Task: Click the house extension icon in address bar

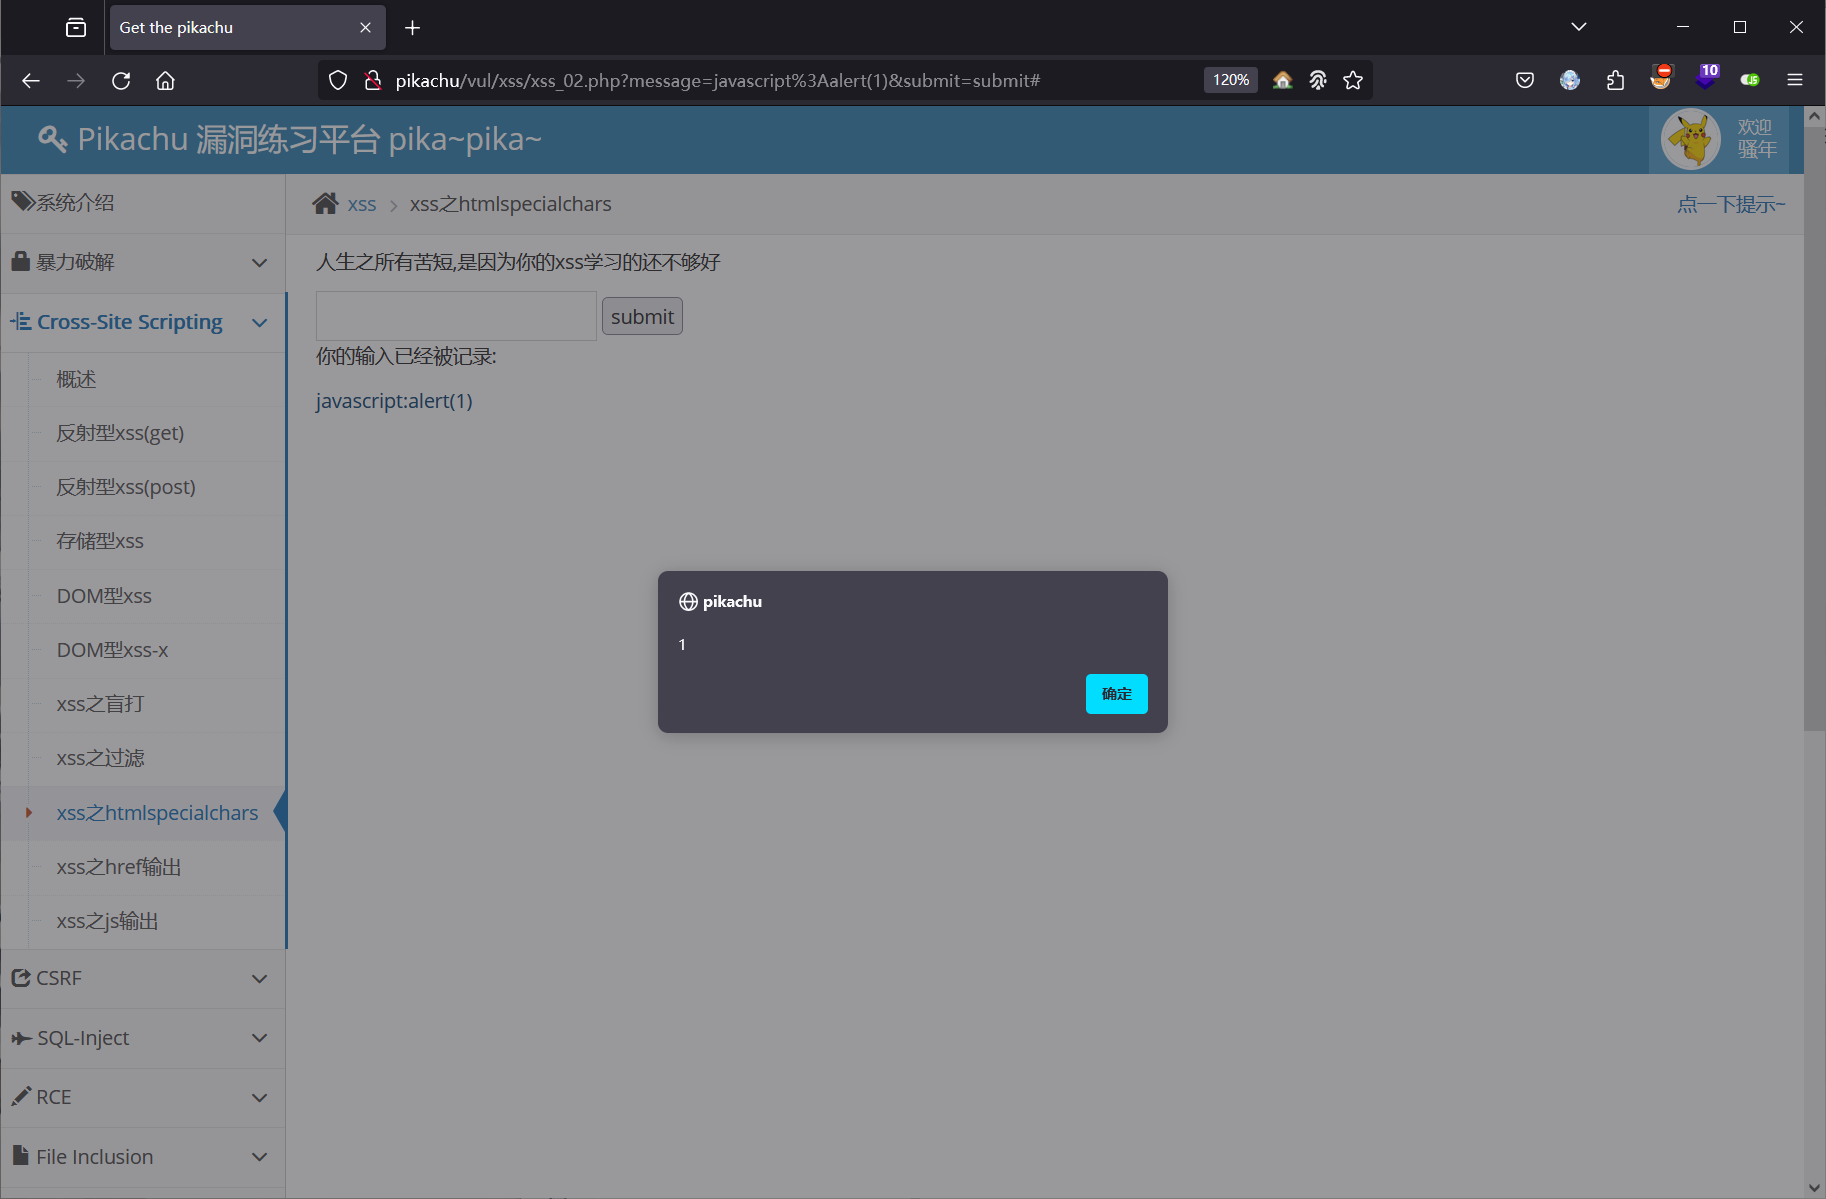Action: tap(1282, 80)
